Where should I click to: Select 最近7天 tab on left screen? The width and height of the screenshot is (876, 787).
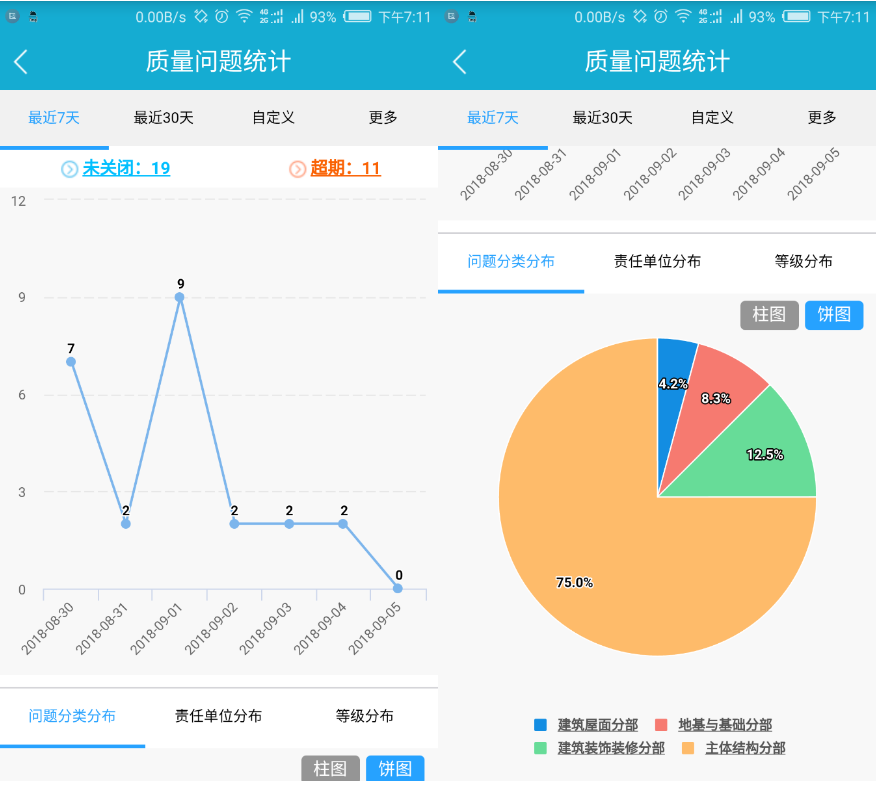(x=54, y=118)
